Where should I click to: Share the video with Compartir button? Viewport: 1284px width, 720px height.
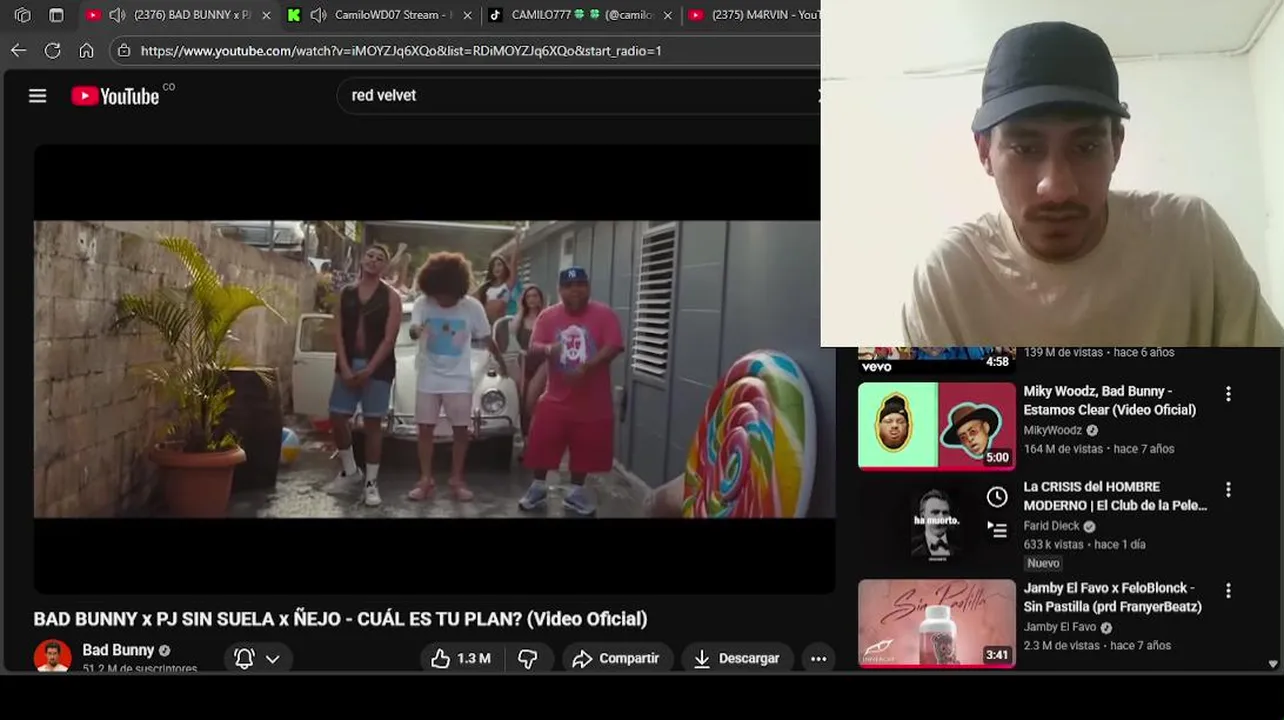(616, 658)
